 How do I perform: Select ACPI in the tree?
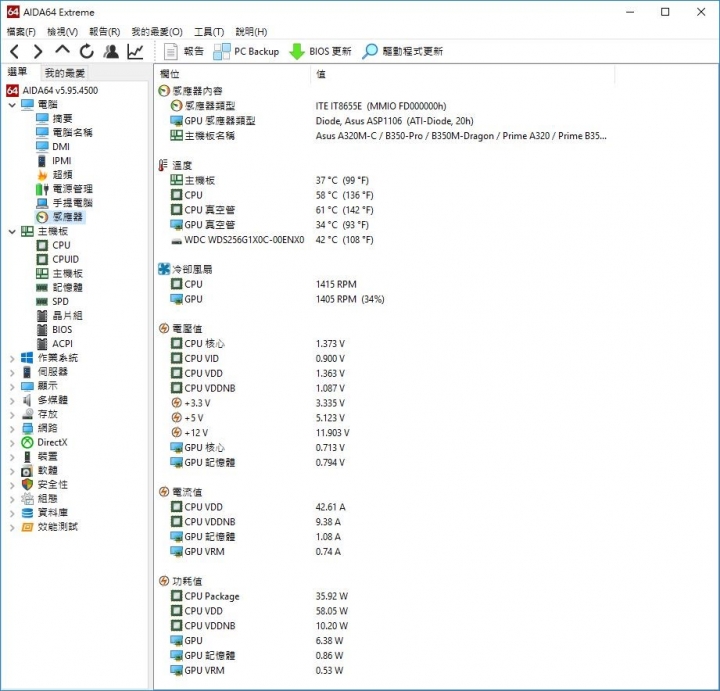tap(55, 344)
